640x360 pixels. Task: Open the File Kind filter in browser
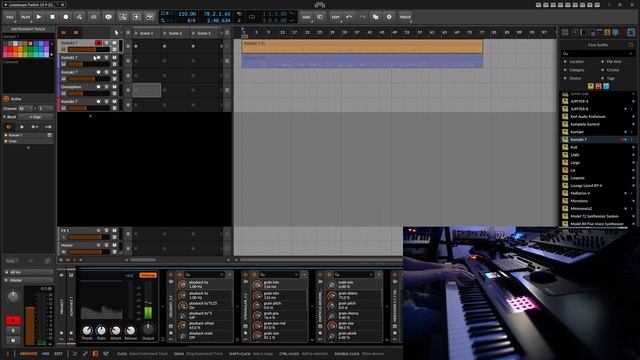pos(613,62)
